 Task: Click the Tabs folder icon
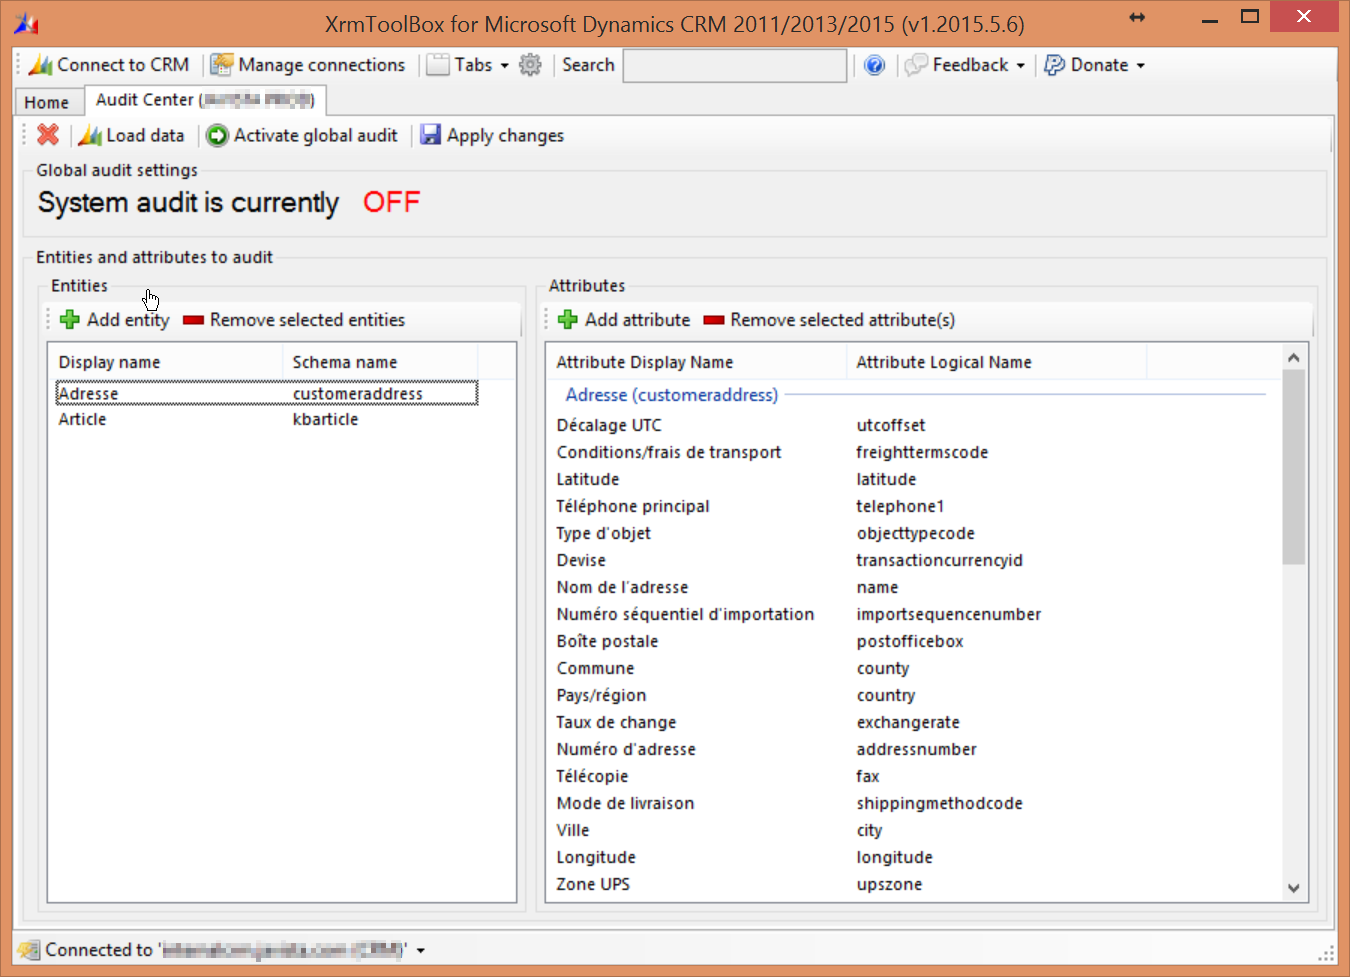click(438, 65)
